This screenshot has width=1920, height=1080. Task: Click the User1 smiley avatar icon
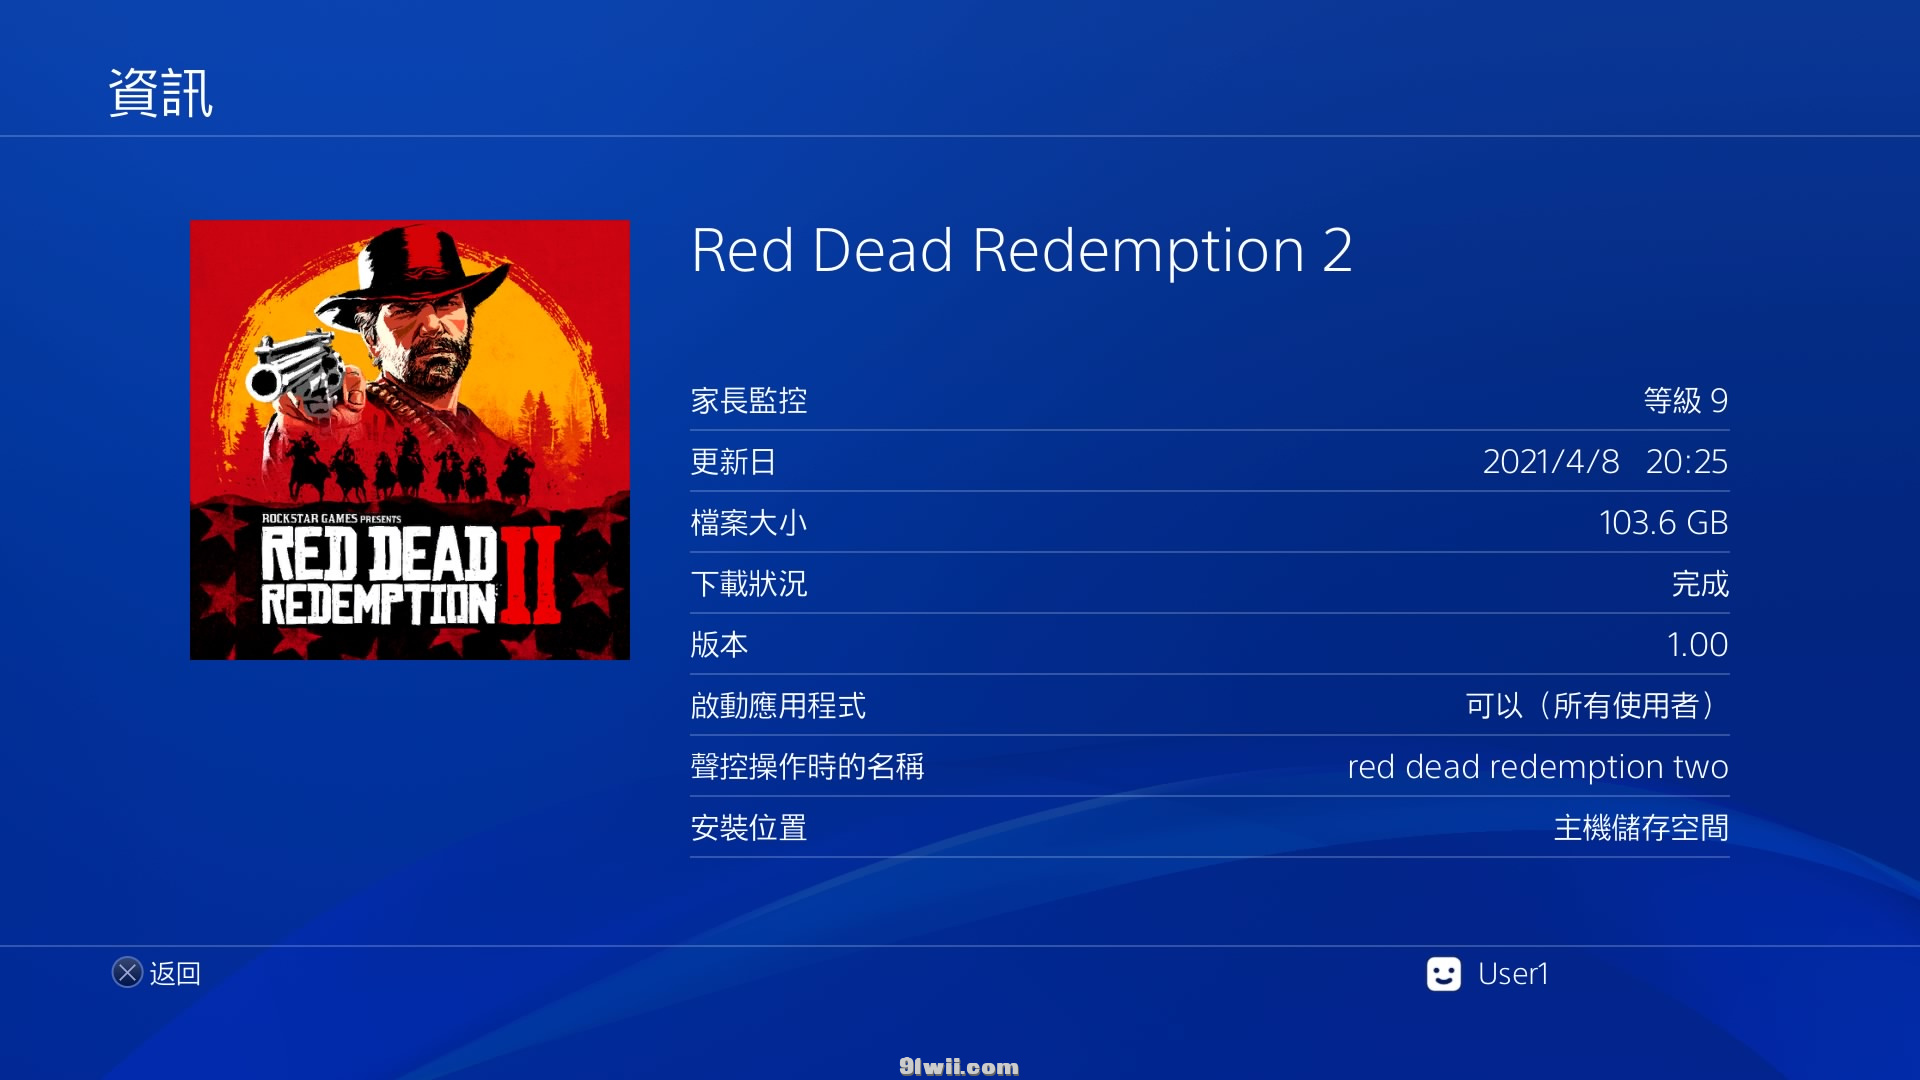click(x=1443, y=974)
